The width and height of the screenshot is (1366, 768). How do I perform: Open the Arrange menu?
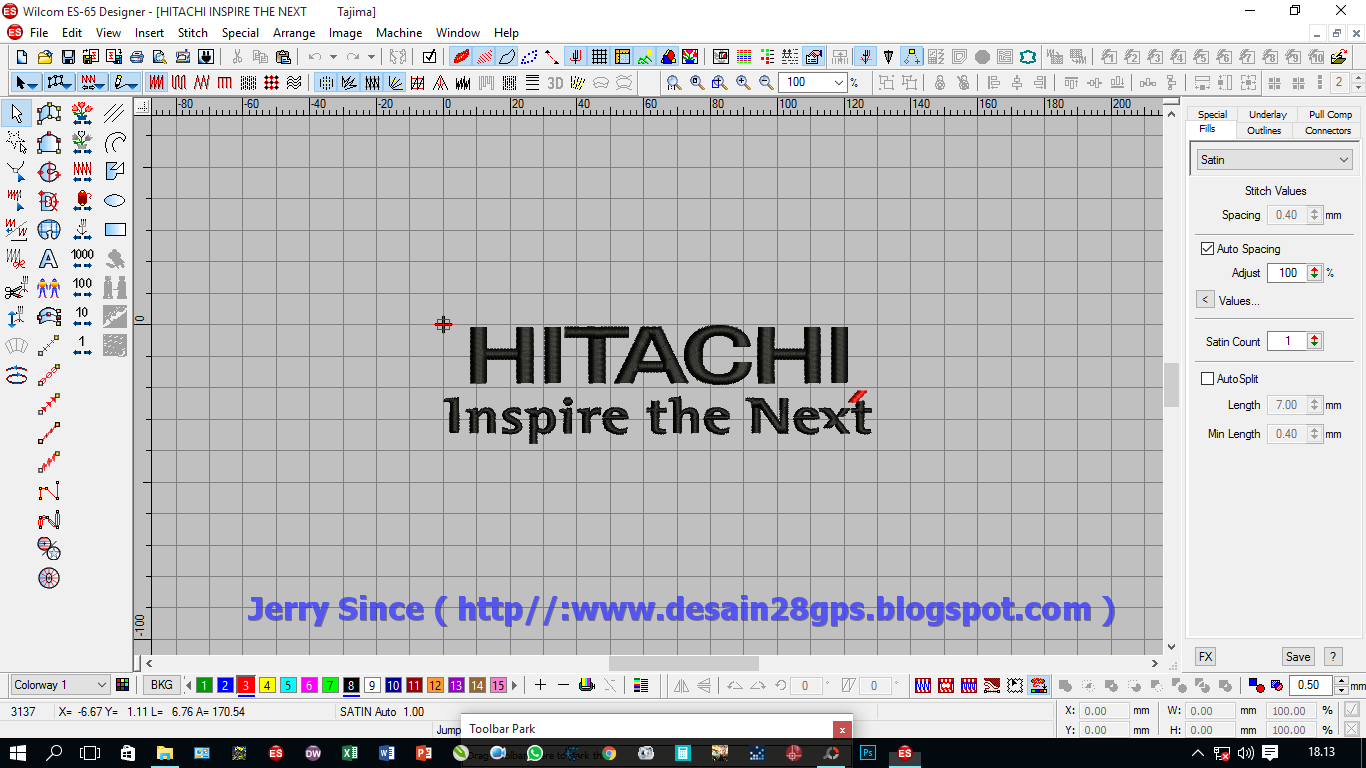click(x=294, y=32)
